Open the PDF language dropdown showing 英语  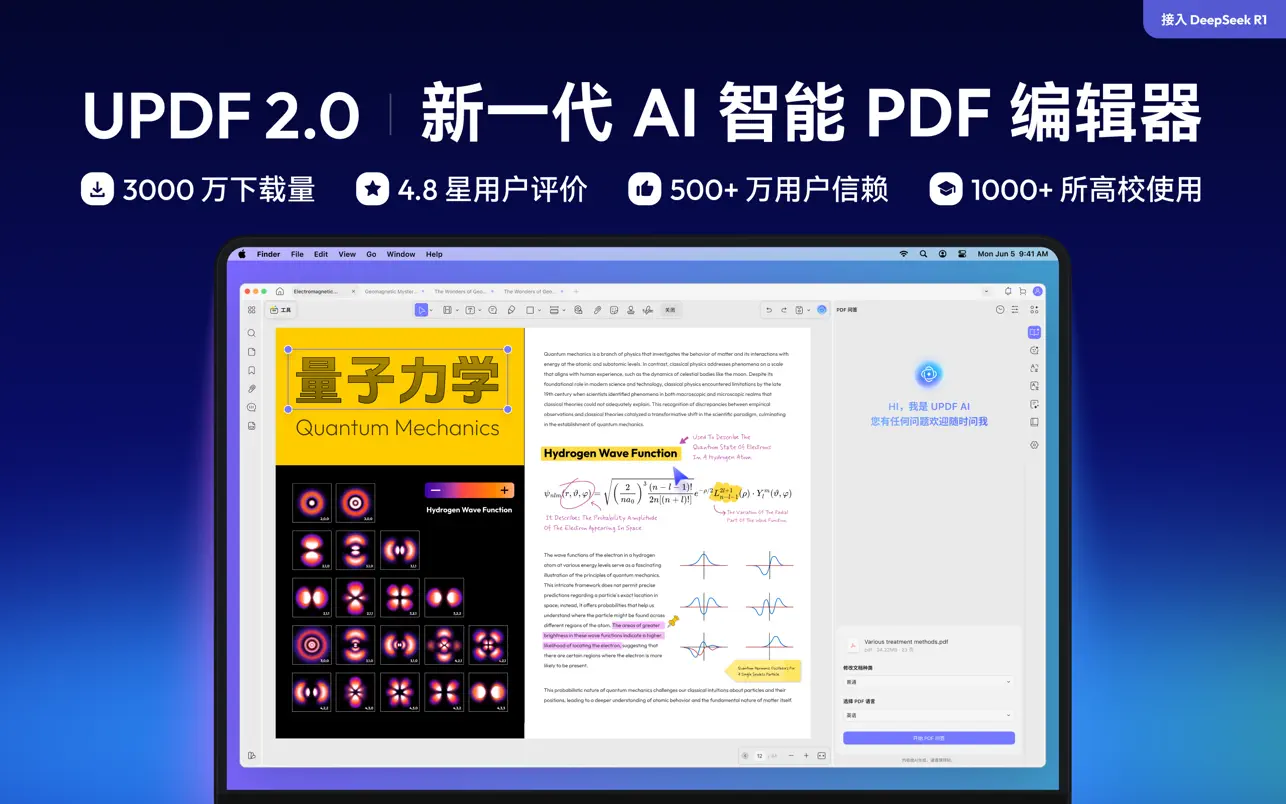tap(928, 715)
